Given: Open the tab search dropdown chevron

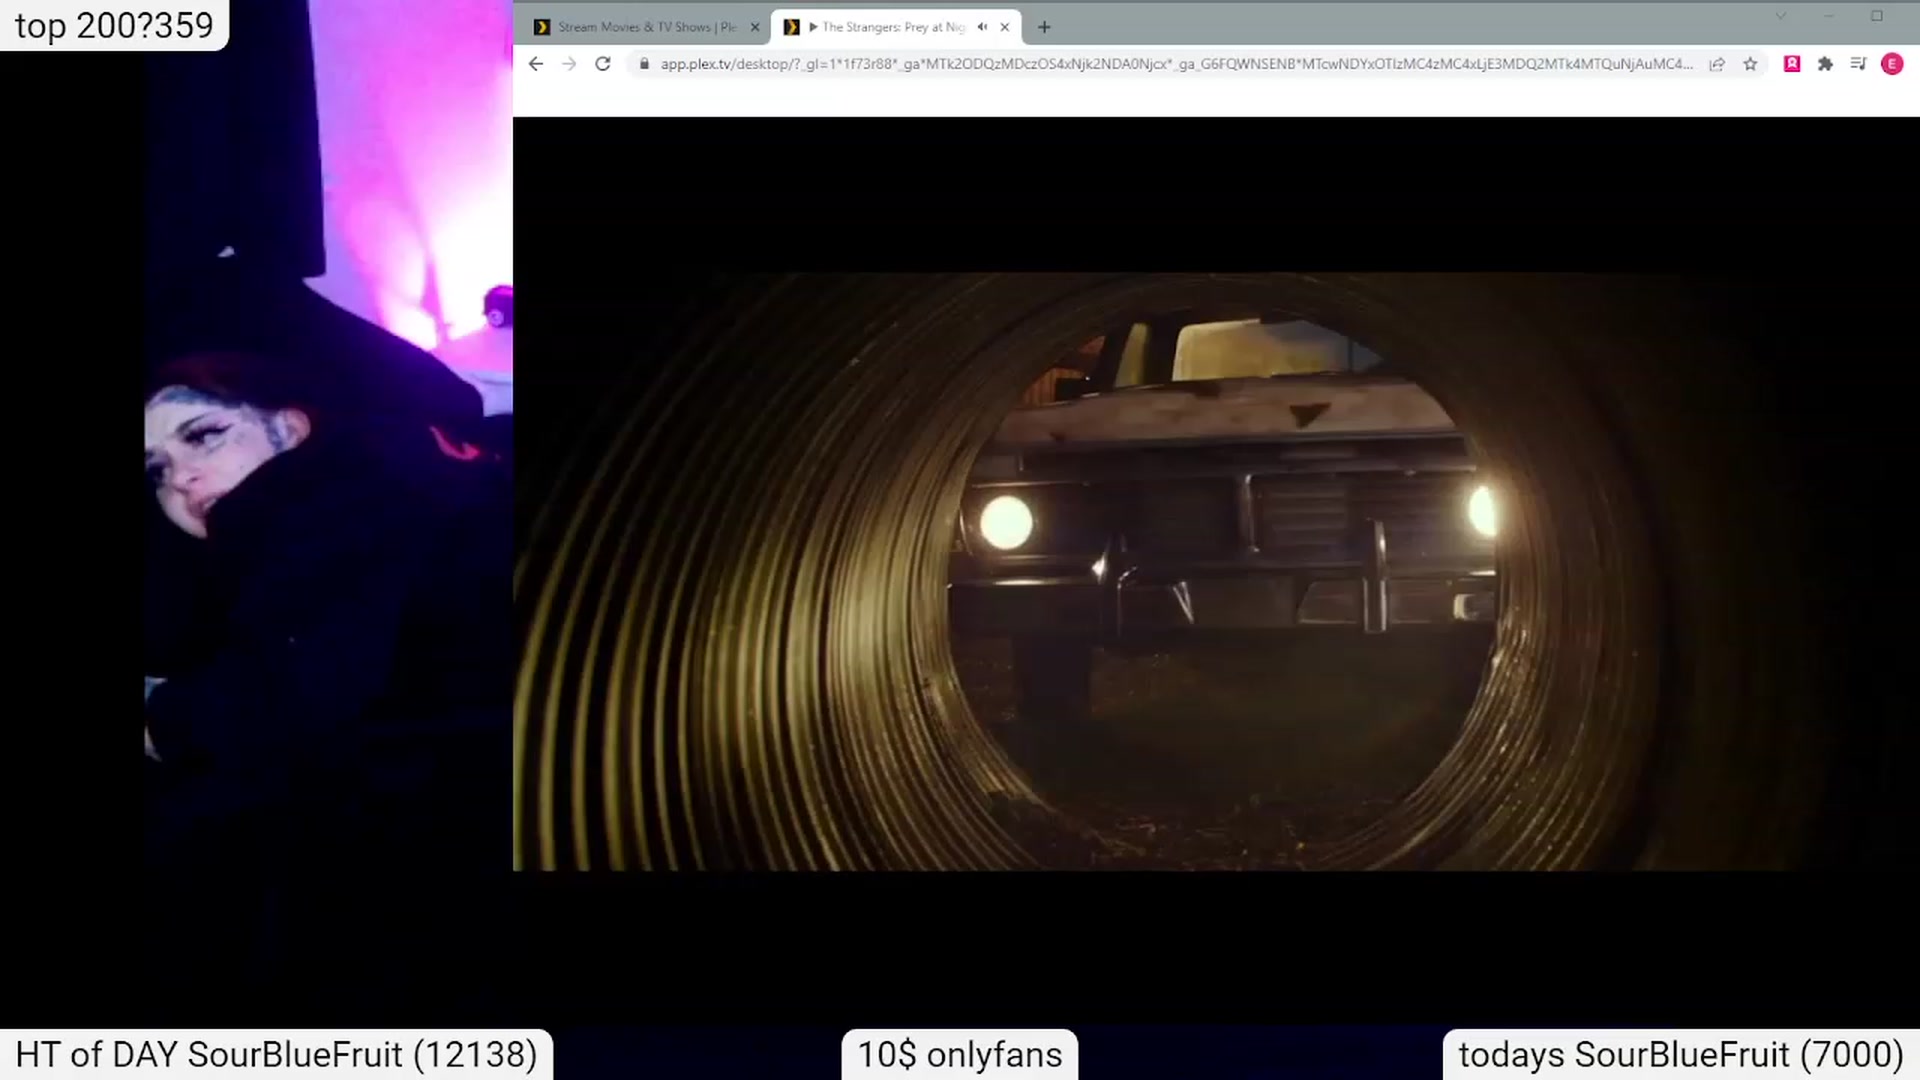Looking at the screenshot, I should click(1781, 16).
